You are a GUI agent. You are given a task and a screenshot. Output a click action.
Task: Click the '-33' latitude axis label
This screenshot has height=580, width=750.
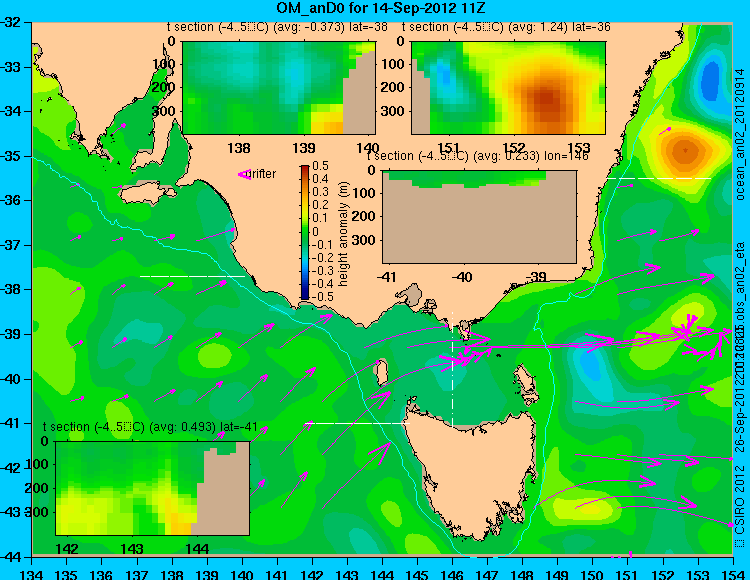(x=10, y=66)
